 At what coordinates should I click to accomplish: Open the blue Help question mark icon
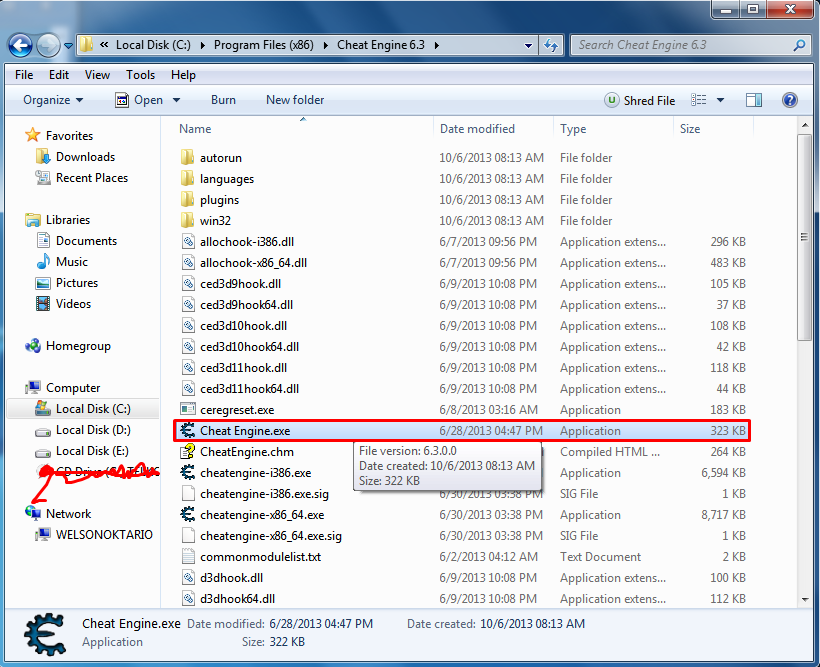point(790,100)
